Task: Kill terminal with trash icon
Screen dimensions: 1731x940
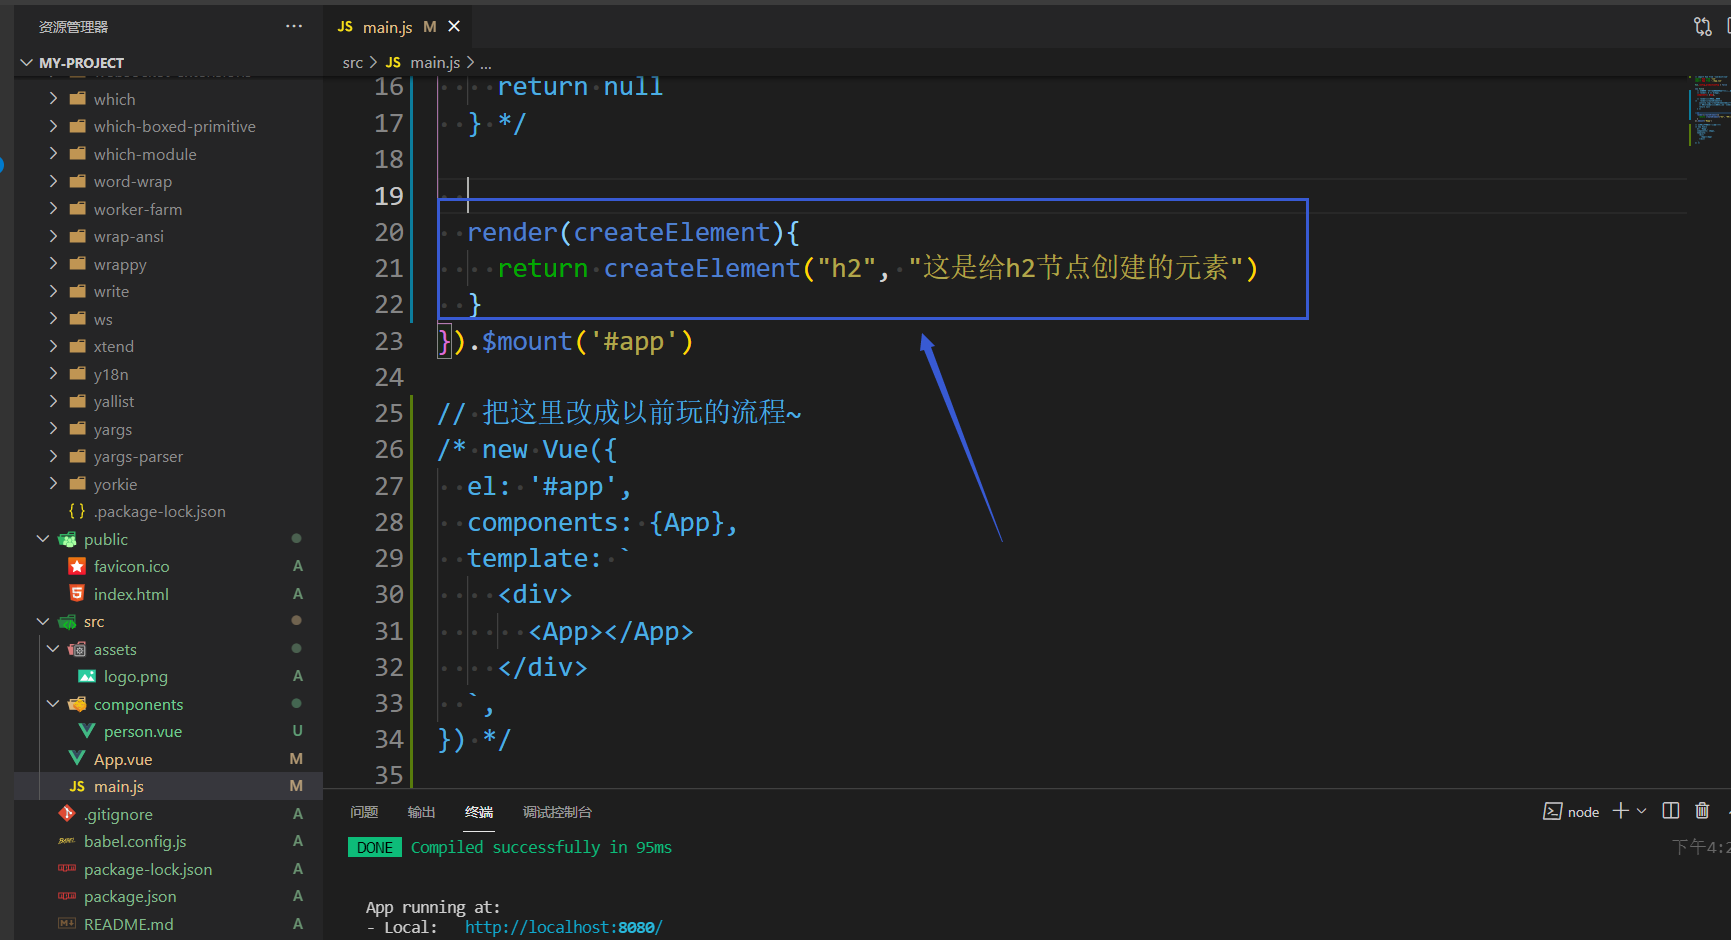Action: [x=1703, y=811]
